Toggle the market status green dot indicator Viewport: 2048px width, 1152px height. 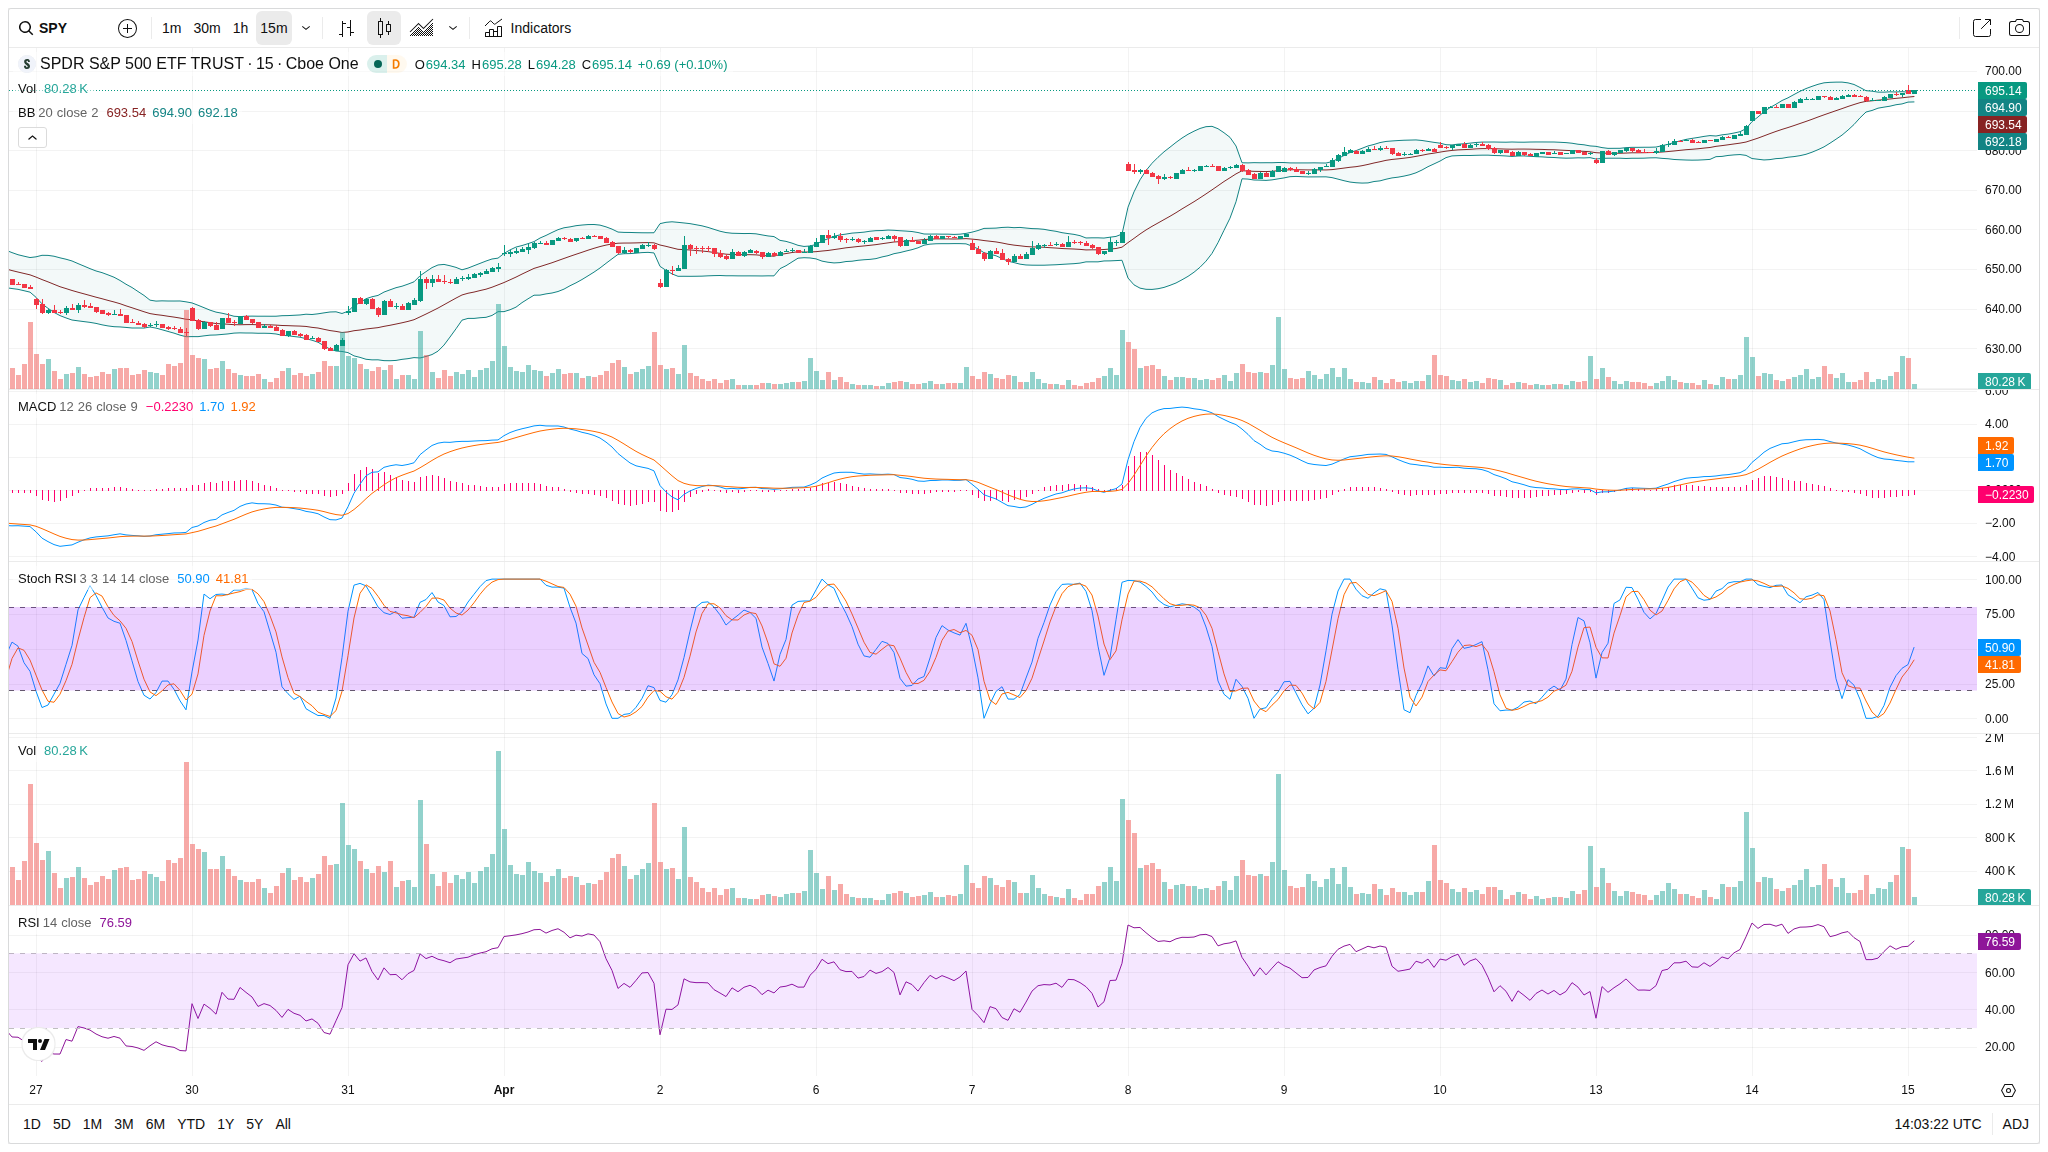coord(378,64)
